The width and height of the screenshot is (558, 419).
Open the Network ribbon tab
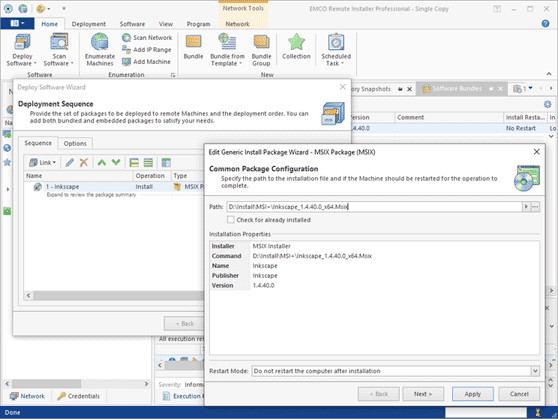237,24
